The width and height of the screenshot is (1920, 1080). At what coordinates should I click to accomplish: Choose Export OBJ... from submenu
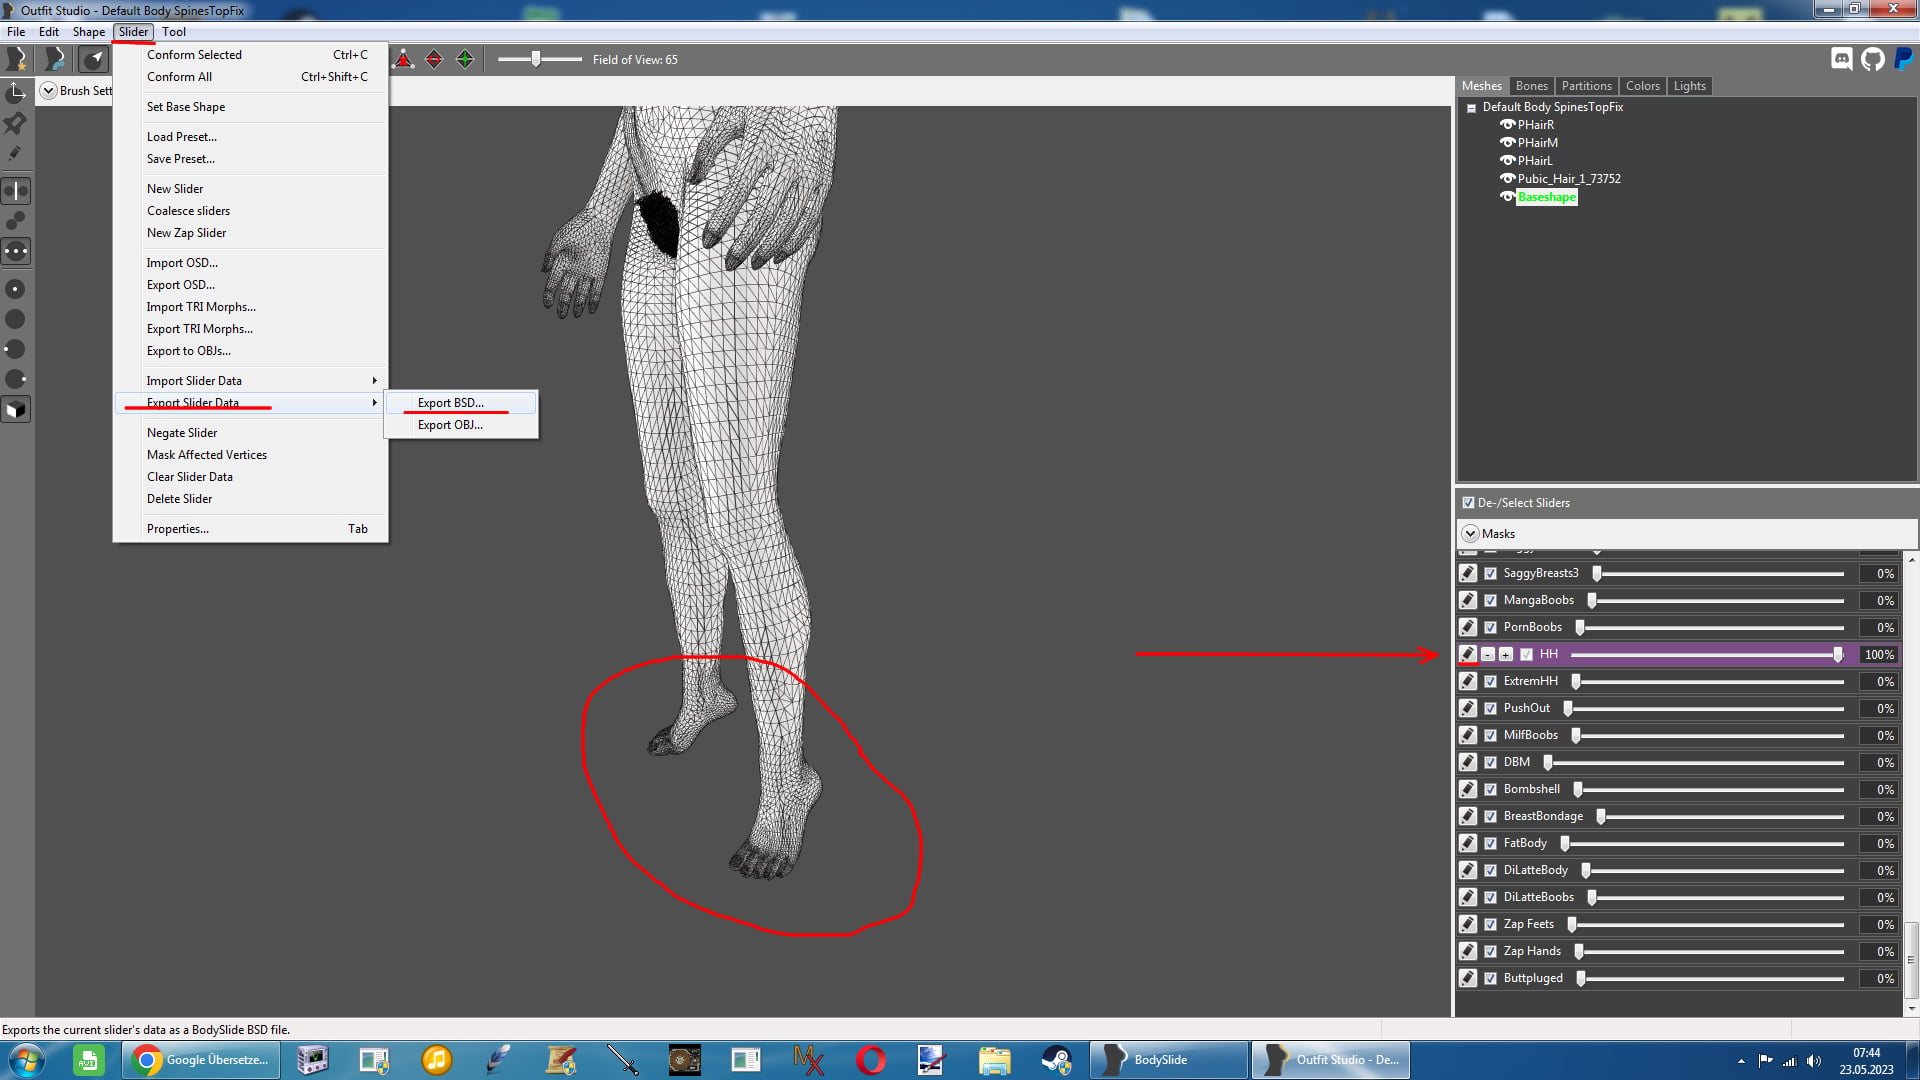click(461, 425)
